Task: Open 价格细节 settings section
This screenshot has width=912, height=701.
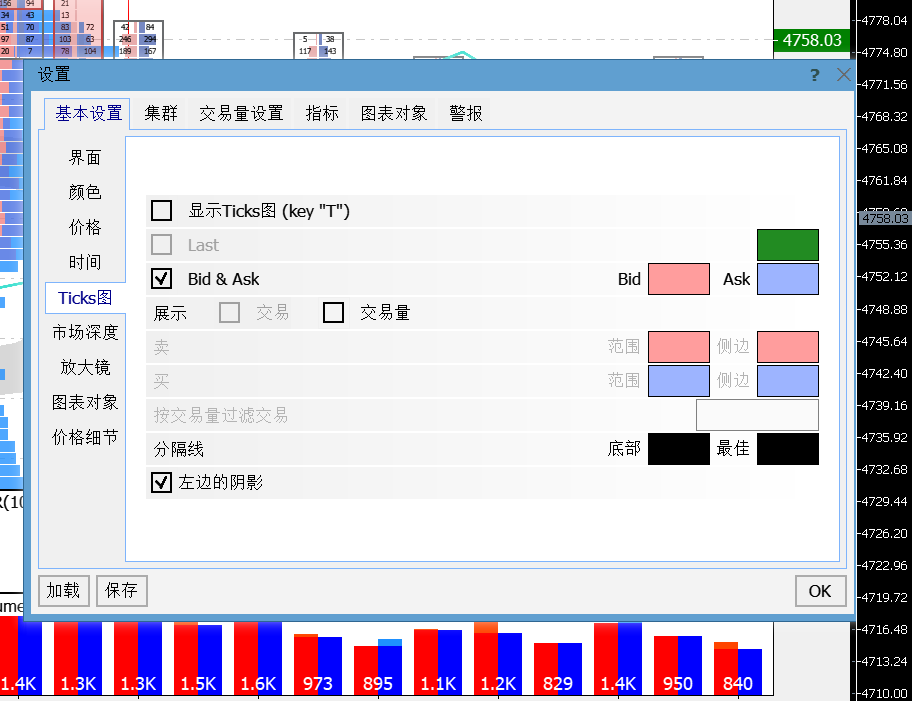Action: point(85,437)
